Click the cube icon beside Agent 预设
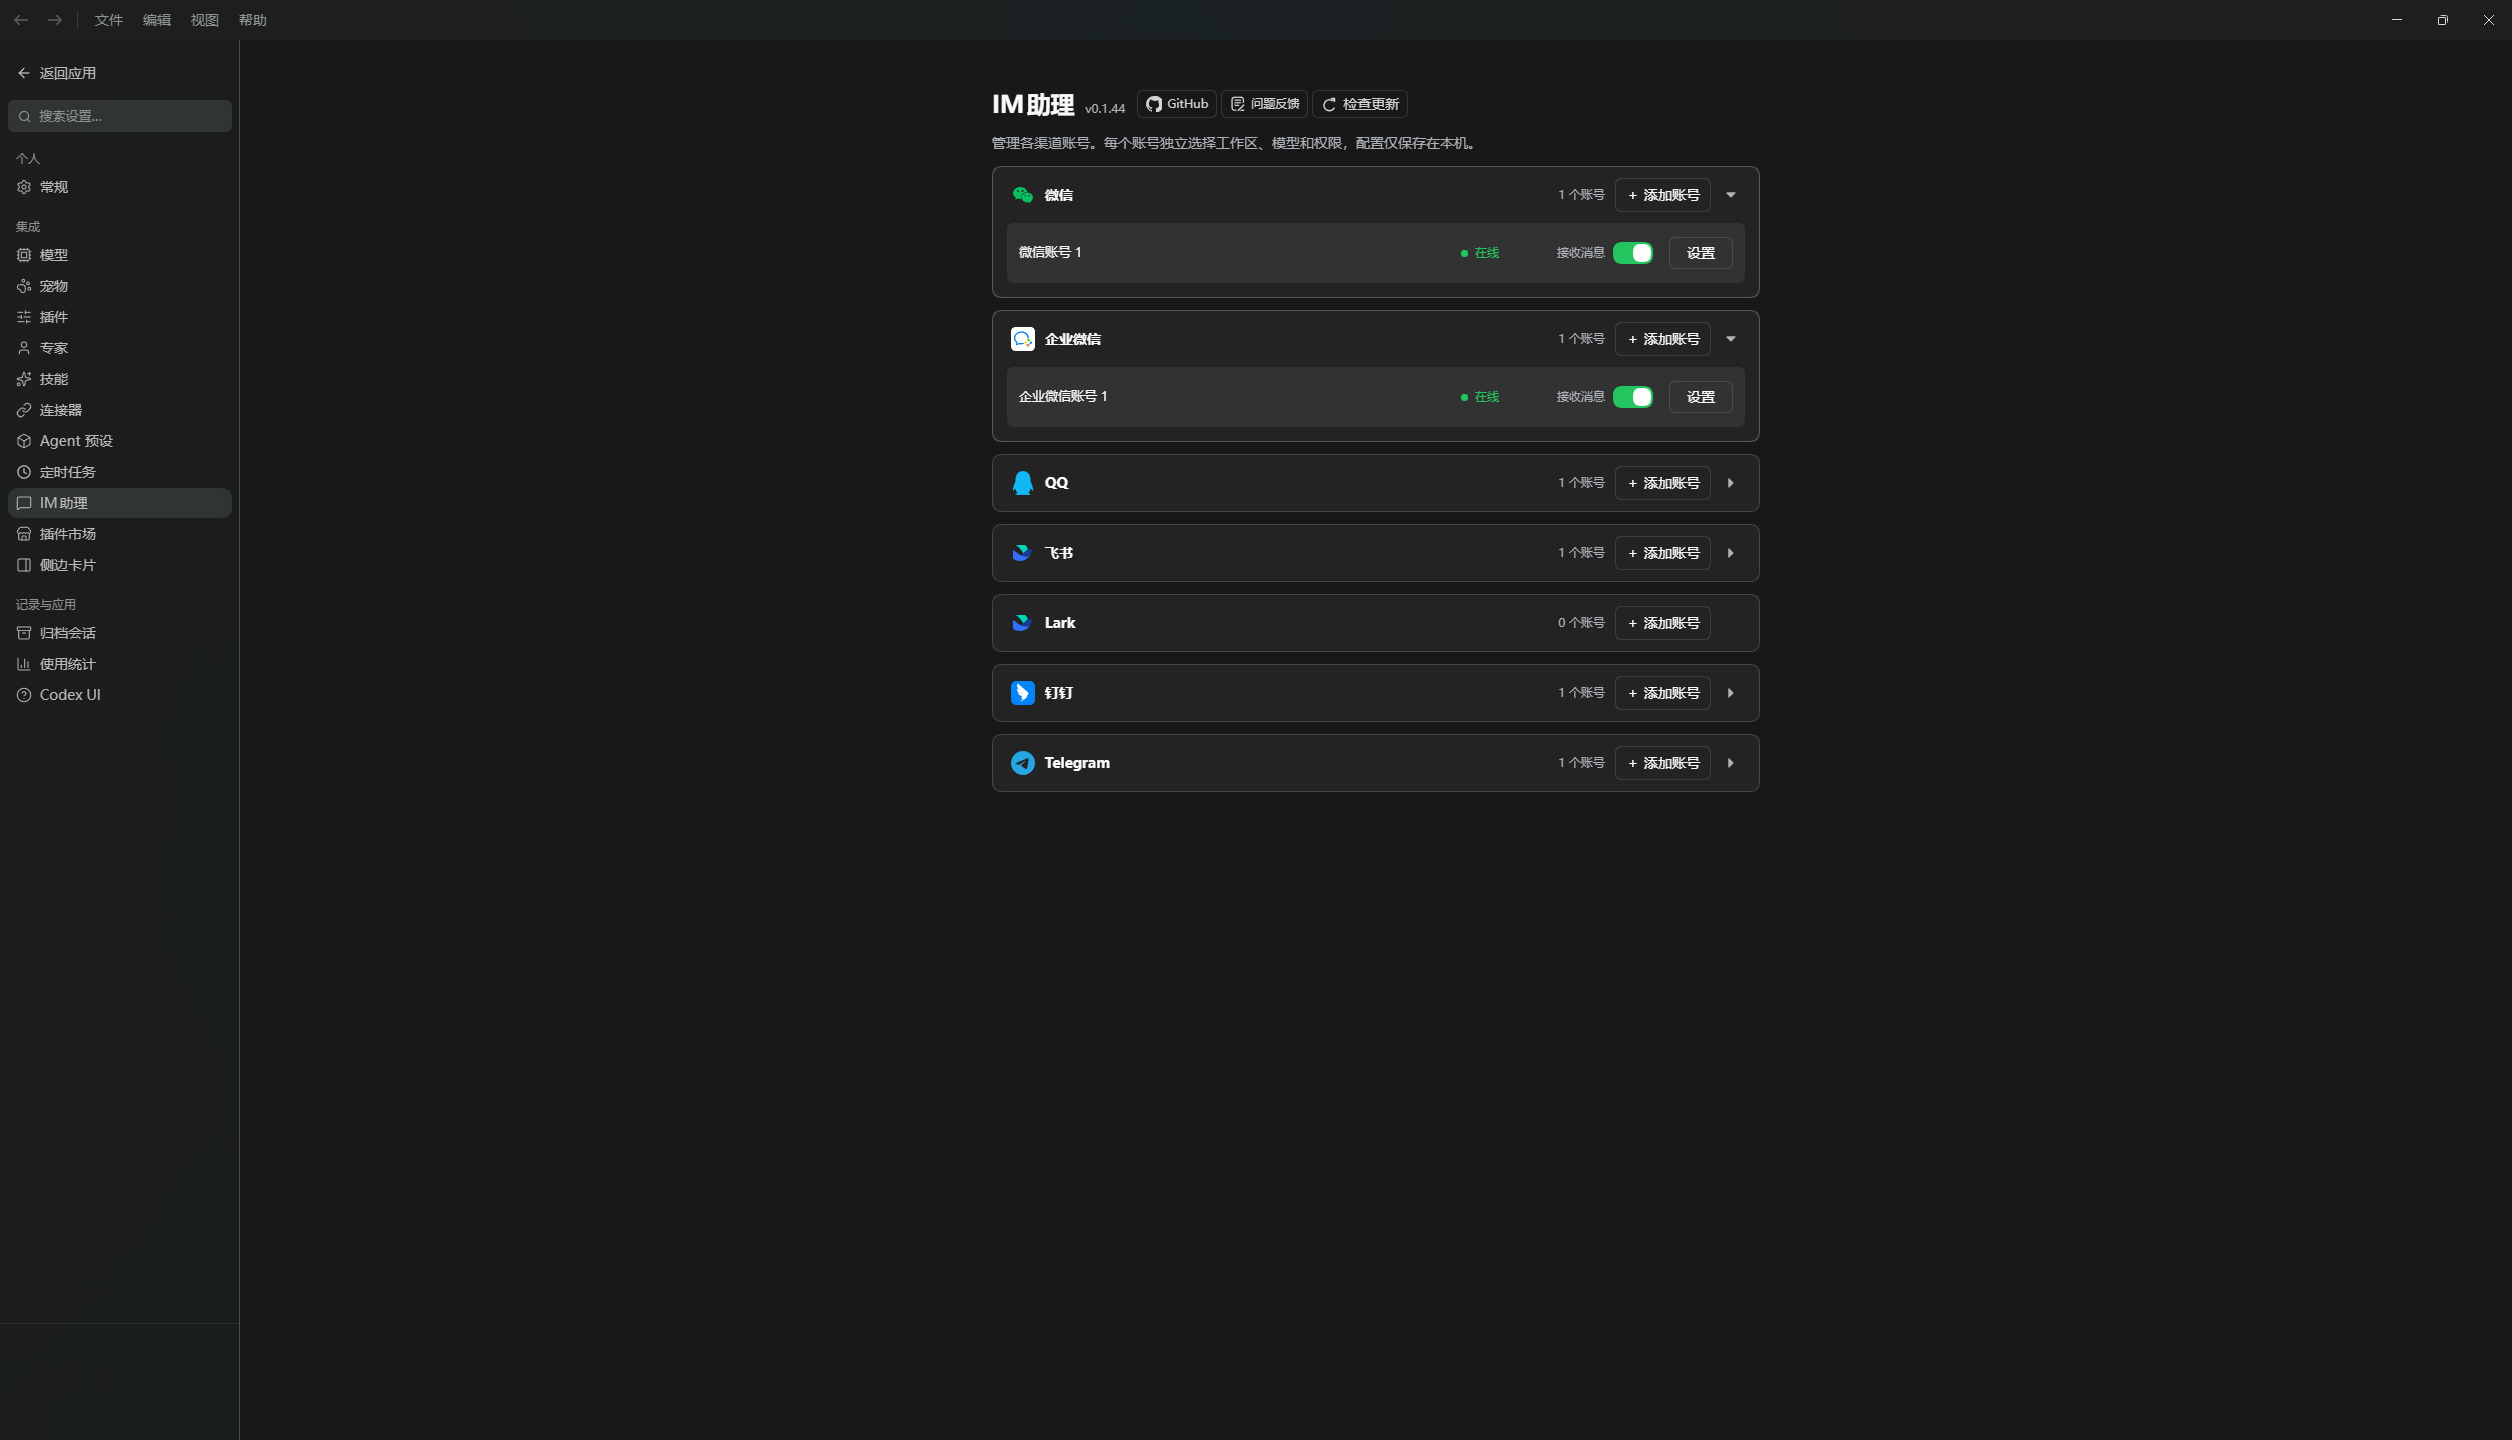The height and width of the screenshot is (1440, 2512). (24, 441)
